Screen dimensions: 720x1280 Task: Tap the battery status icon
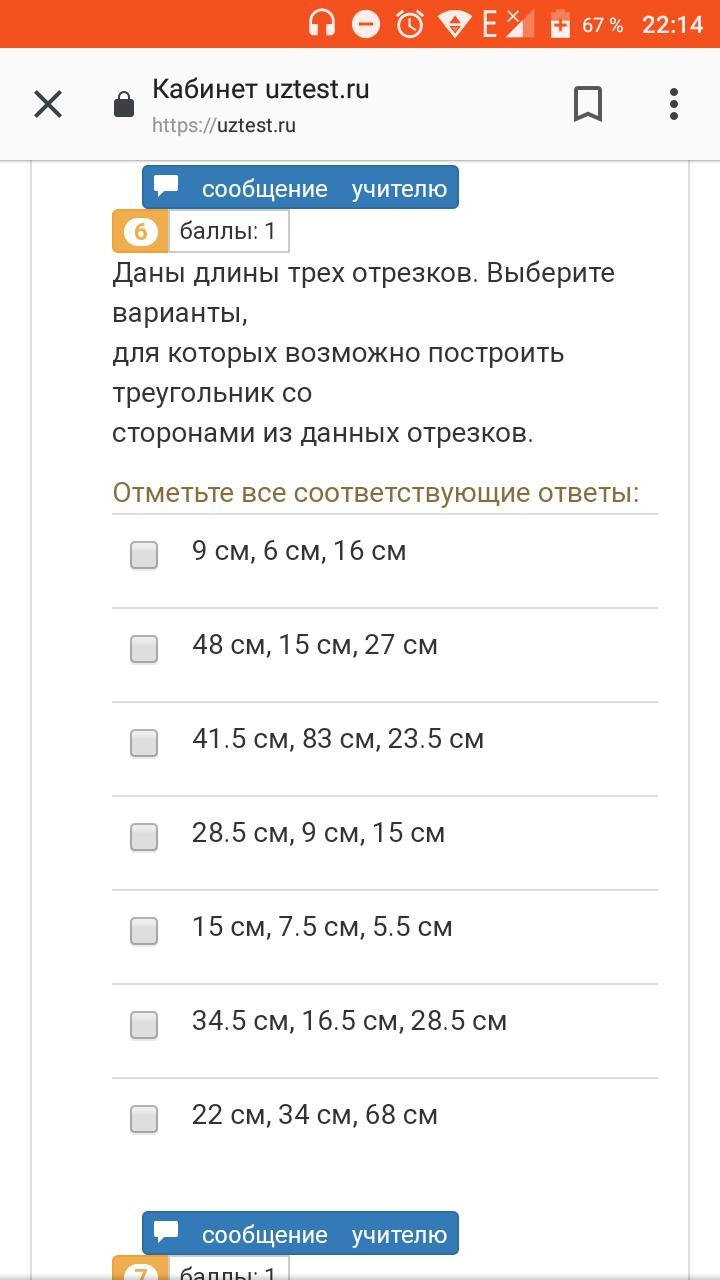click(560, 24)
